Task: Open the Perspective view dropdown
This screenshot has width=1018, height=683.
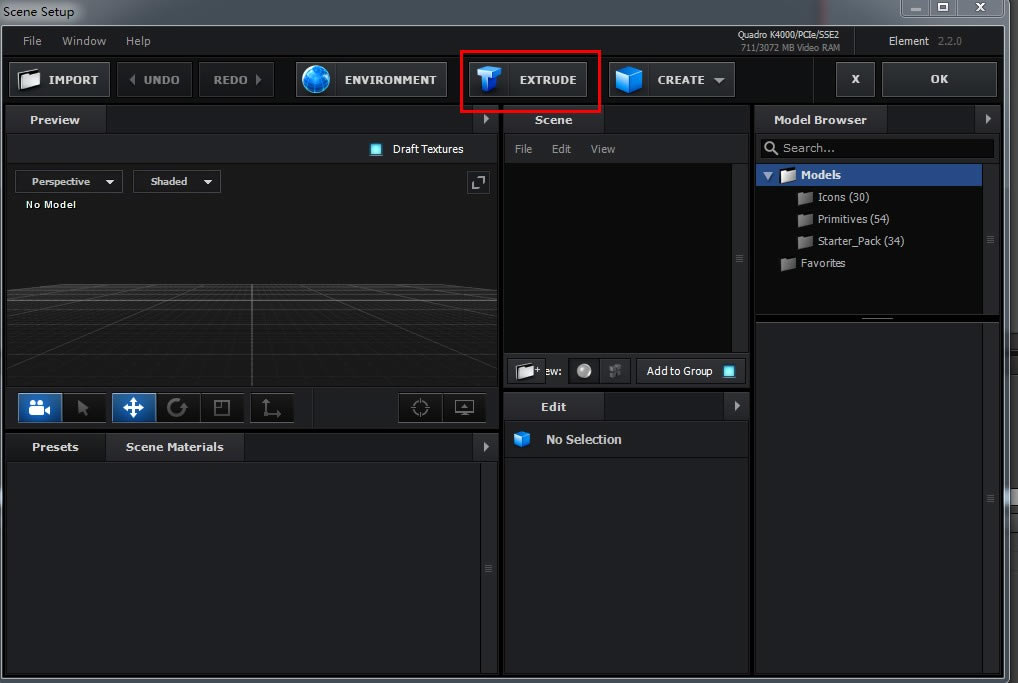Action: [x=69, y=182]
